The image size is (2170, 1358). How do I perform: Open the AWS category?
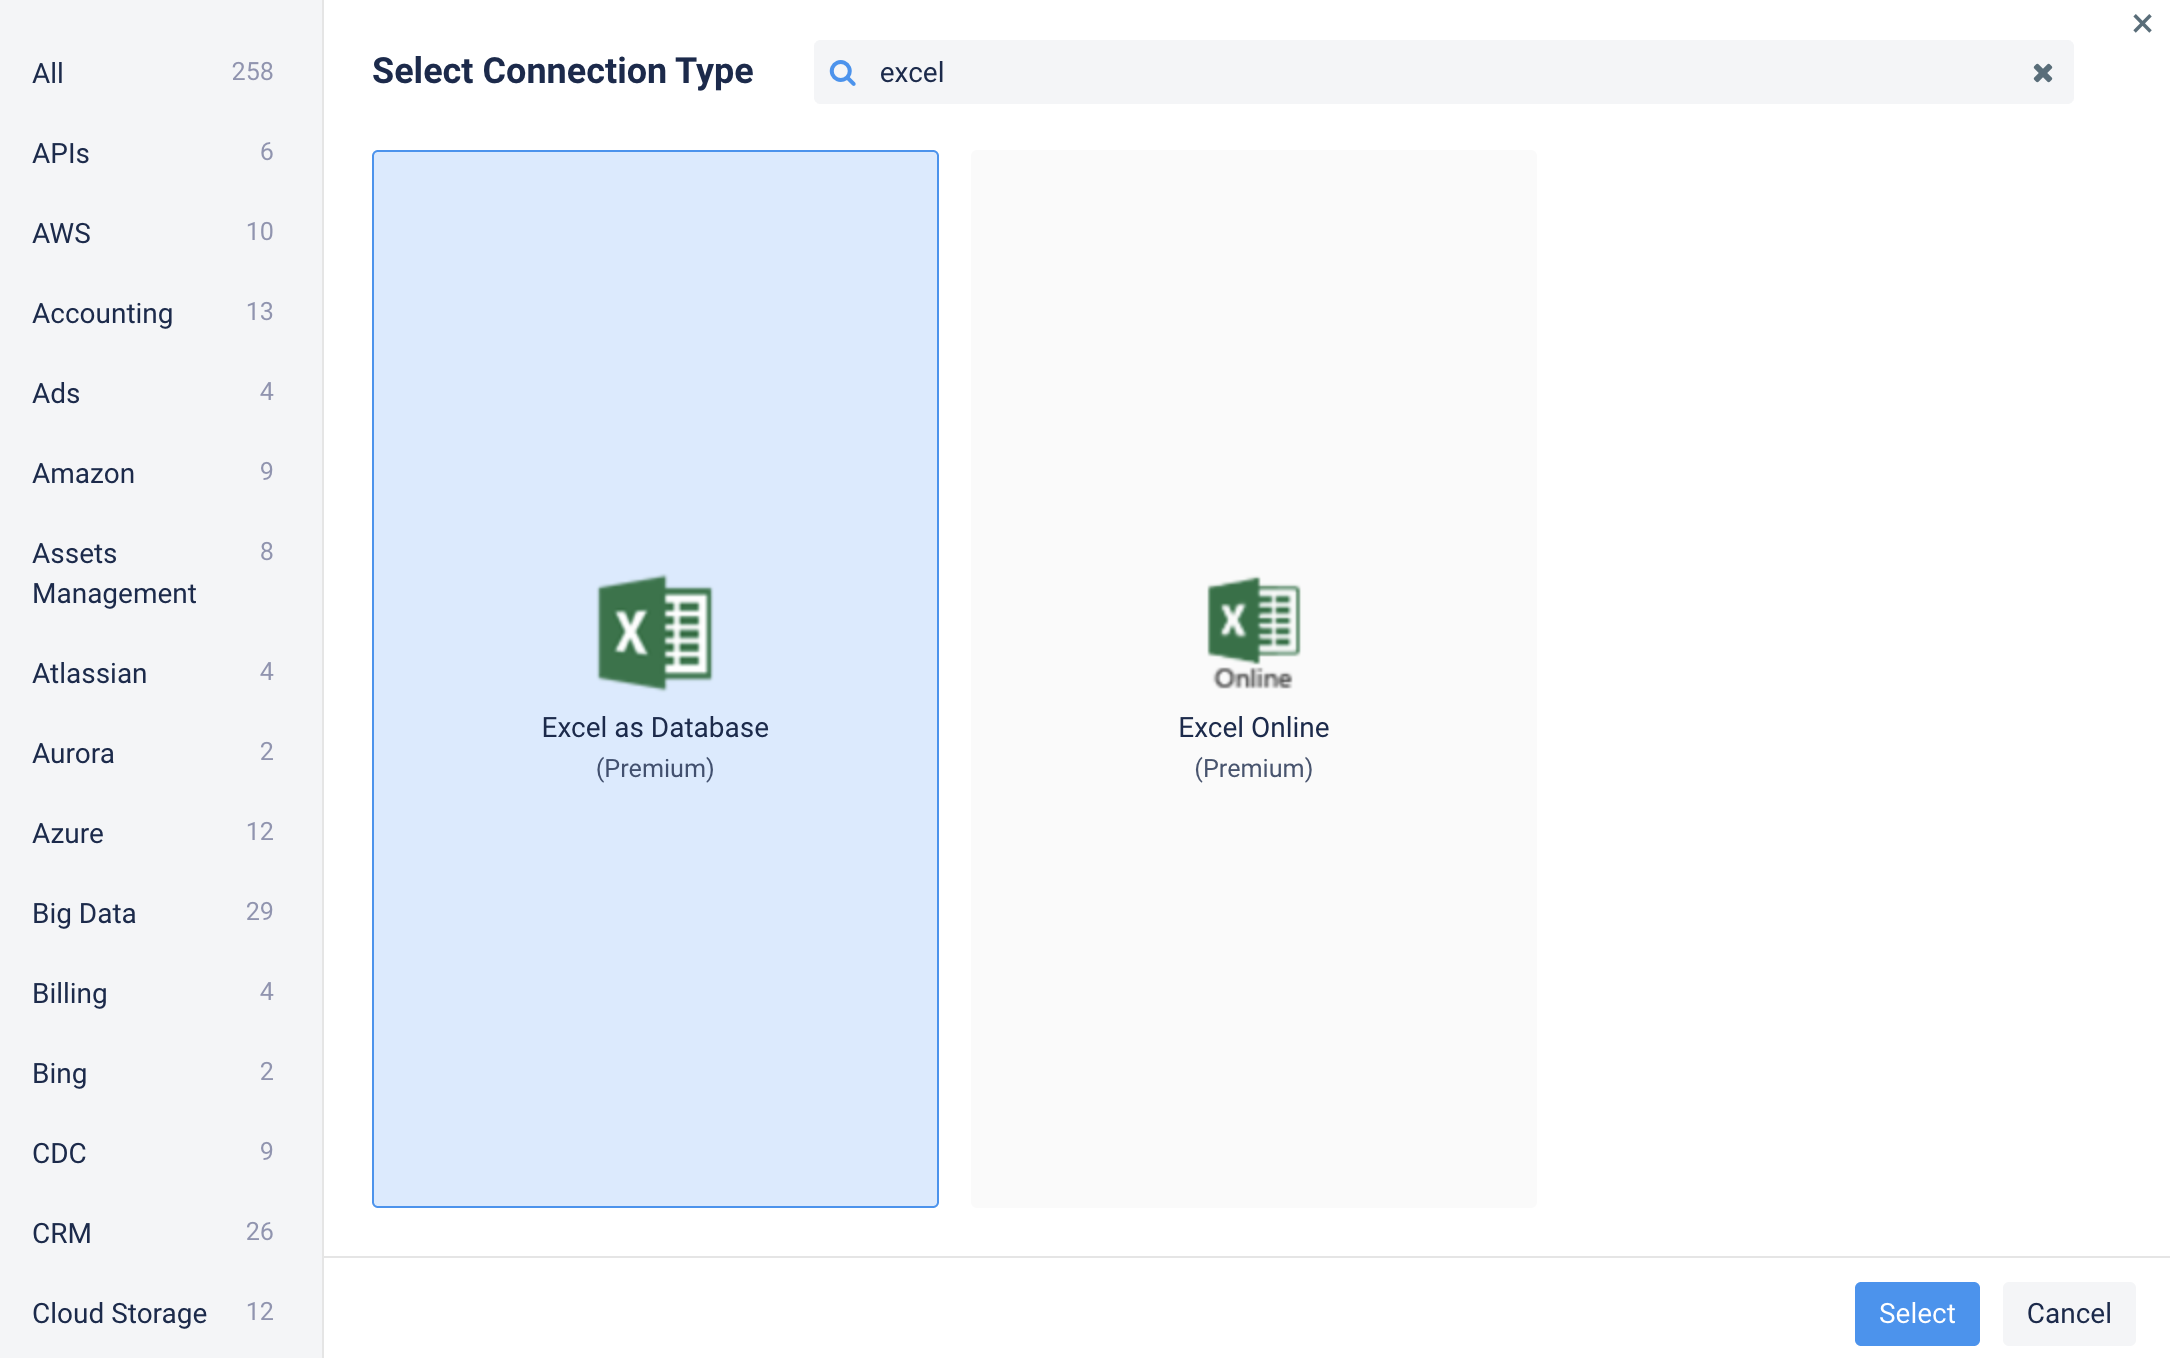(153, 233)
